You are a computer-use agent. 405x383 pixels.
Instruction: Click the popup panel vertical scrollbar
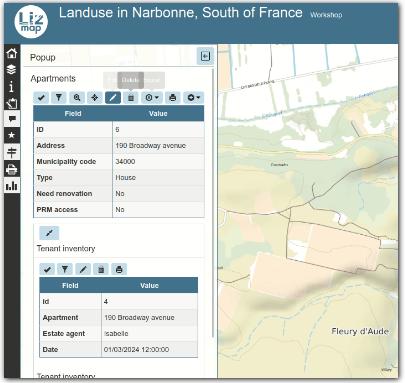pos(213,203)
